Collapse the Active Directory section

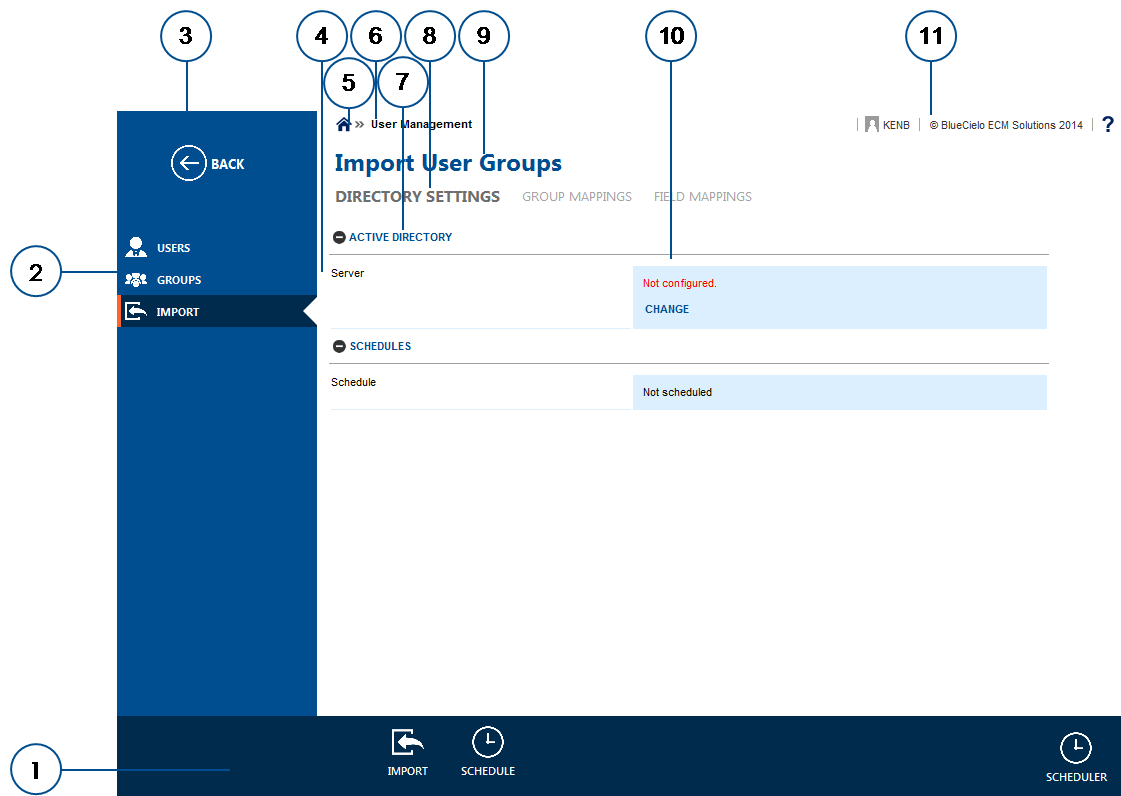[339, 237]
